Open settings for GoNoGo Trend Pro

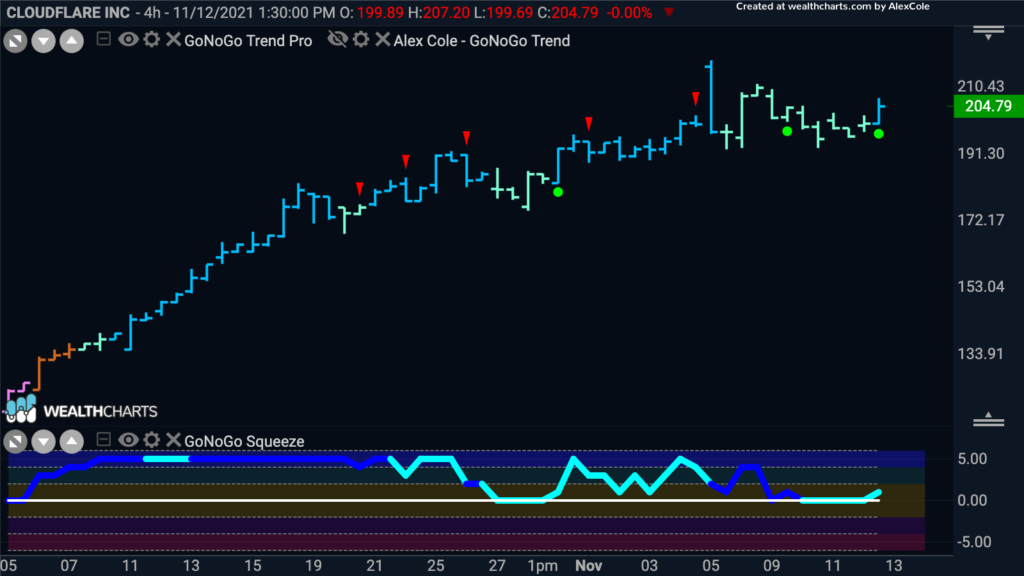pyautogui.click(x=152, y=39)
